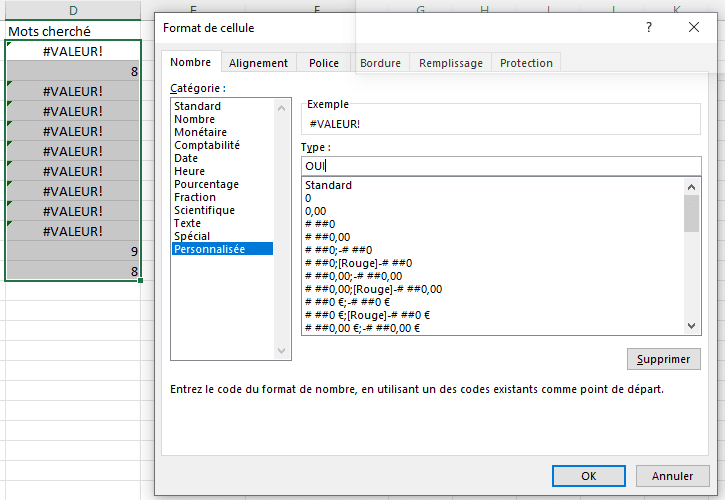Click in the Type input field

[x=500, y=166]
